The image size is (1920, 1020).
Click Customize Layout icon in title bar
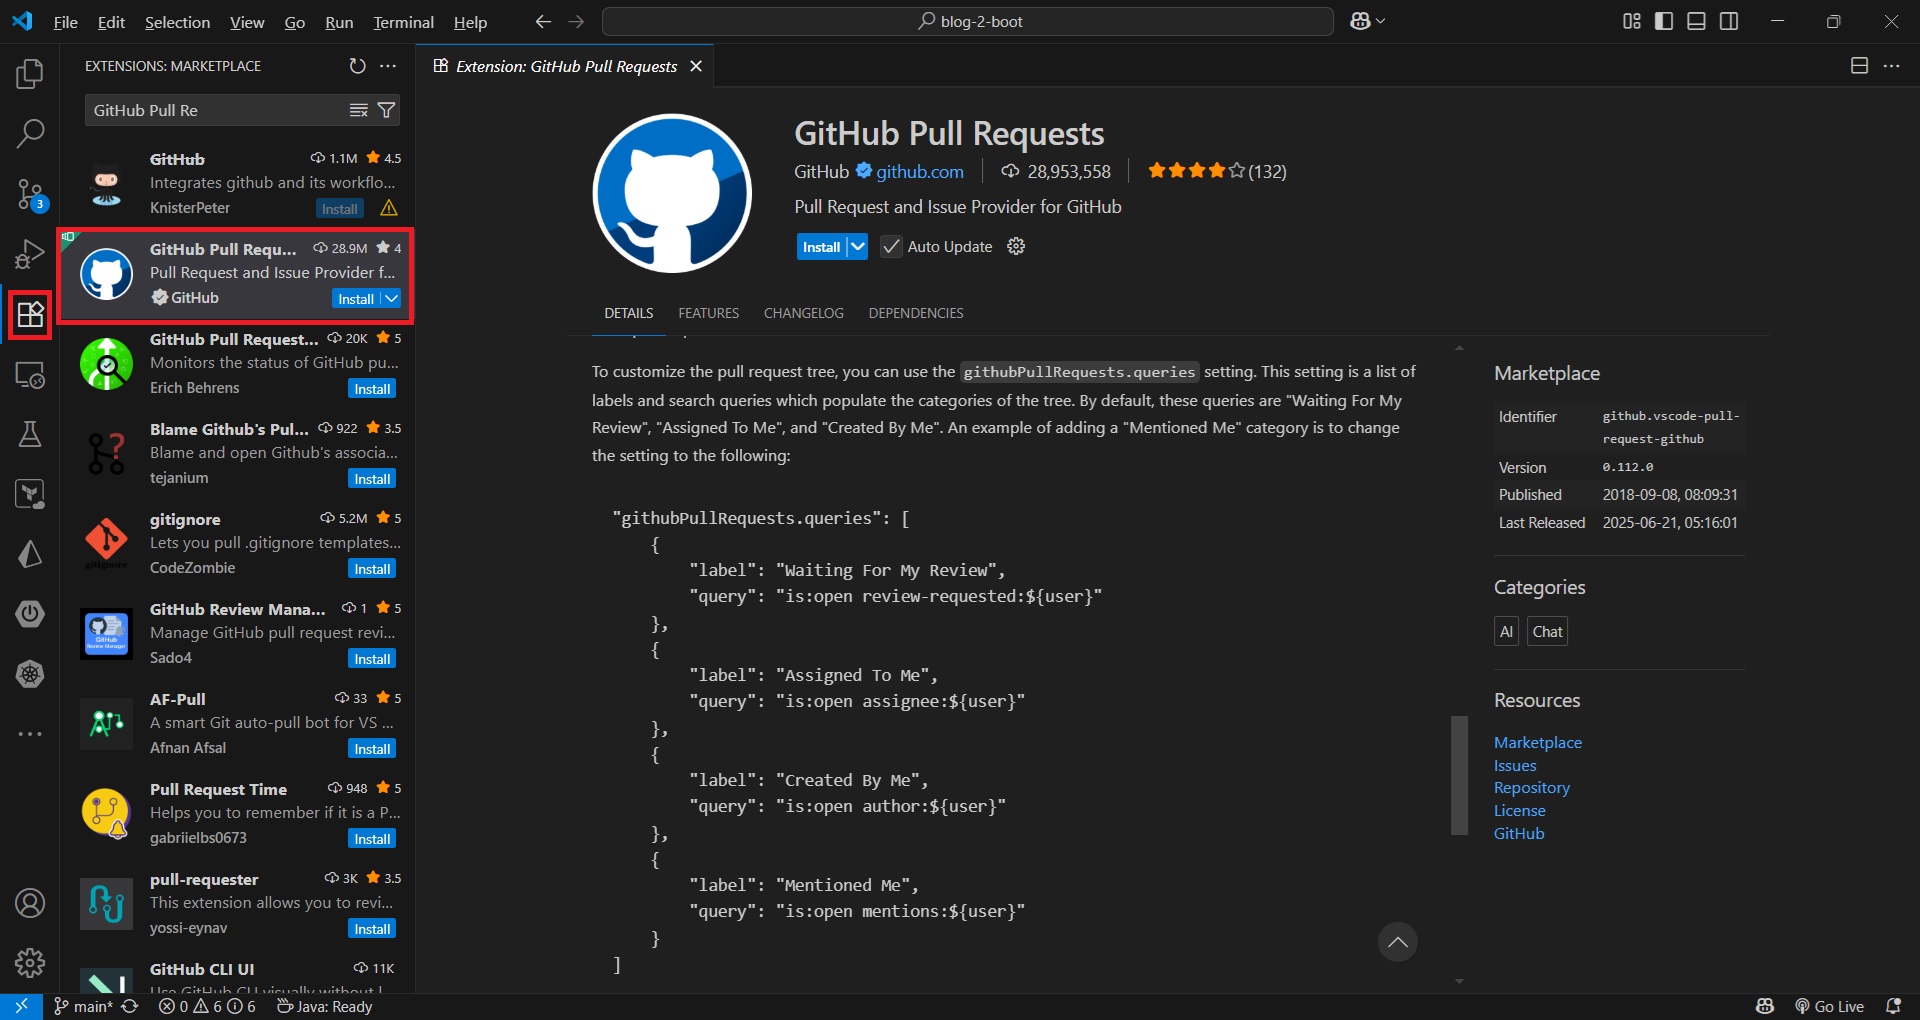(1632, 21)
